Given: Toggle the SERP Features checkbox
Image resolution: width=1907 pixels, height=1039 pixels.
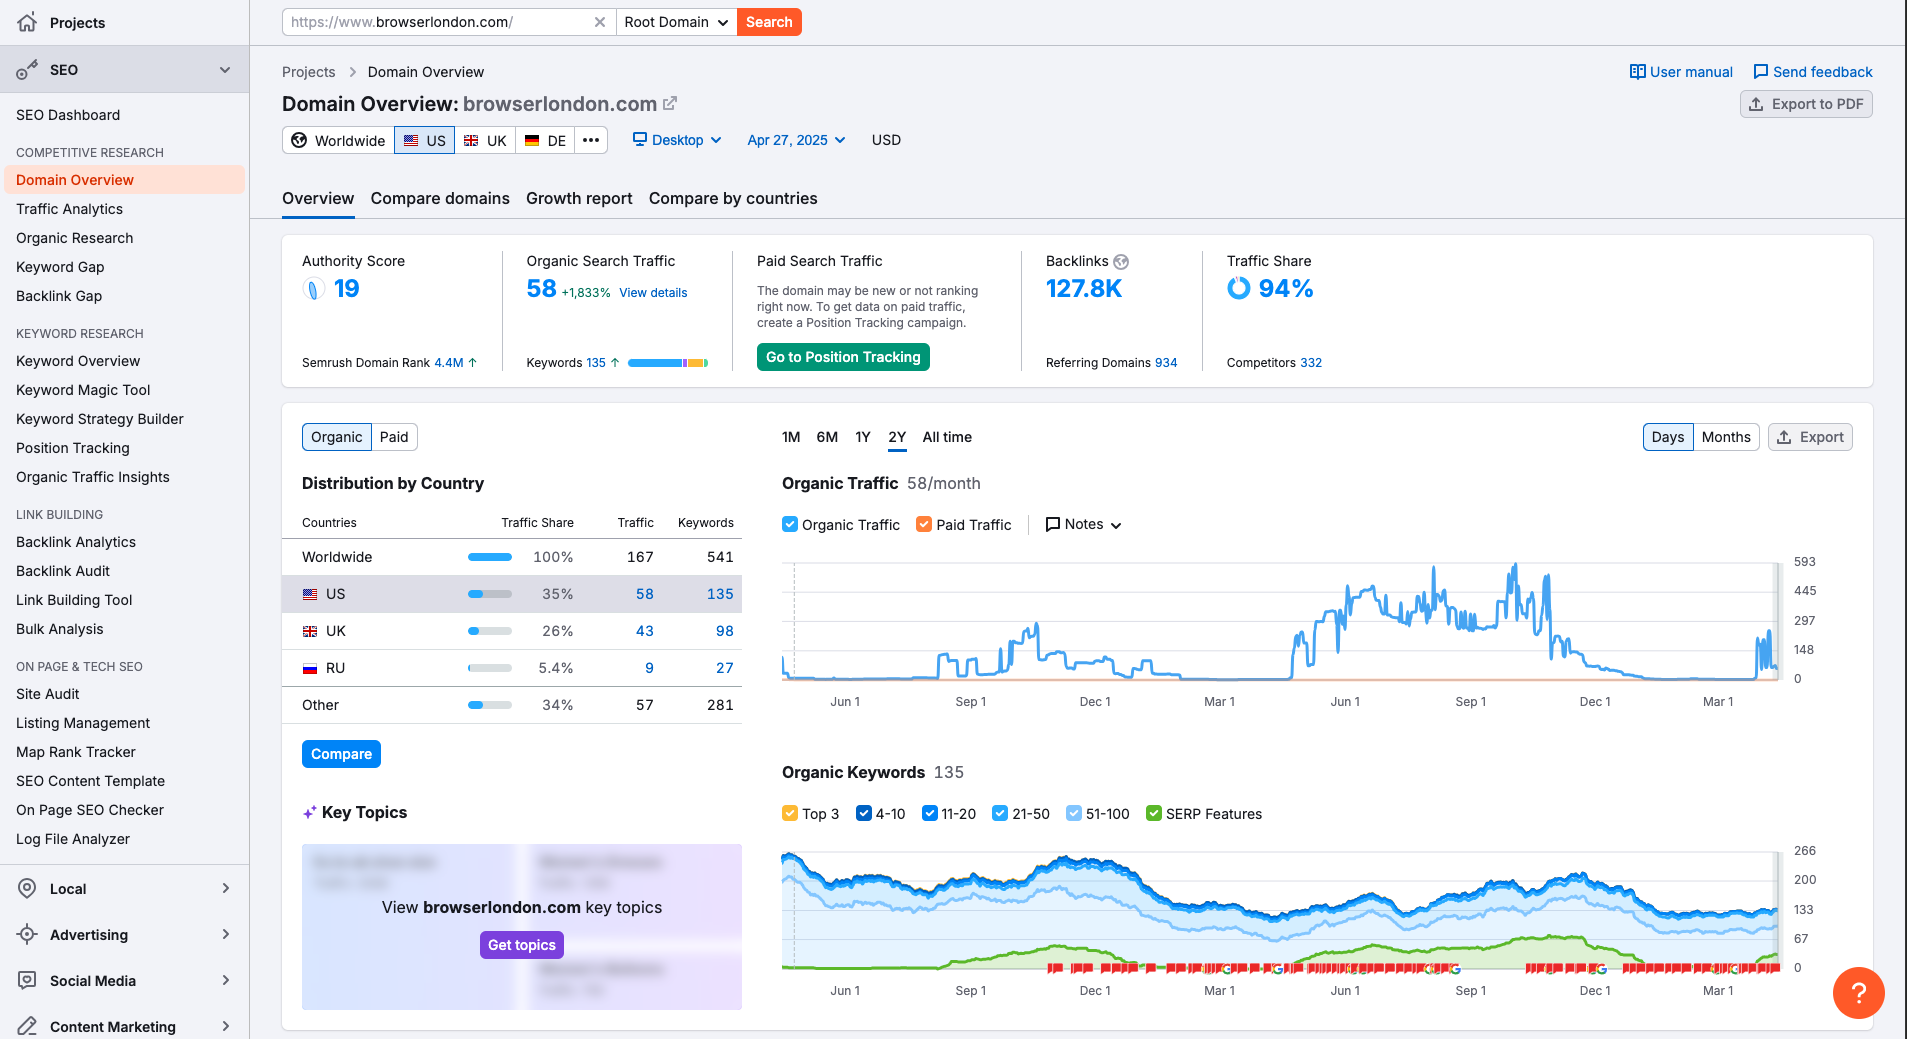Looking at the screenshot, I should pyautogui.click(x=1154, y=813).
